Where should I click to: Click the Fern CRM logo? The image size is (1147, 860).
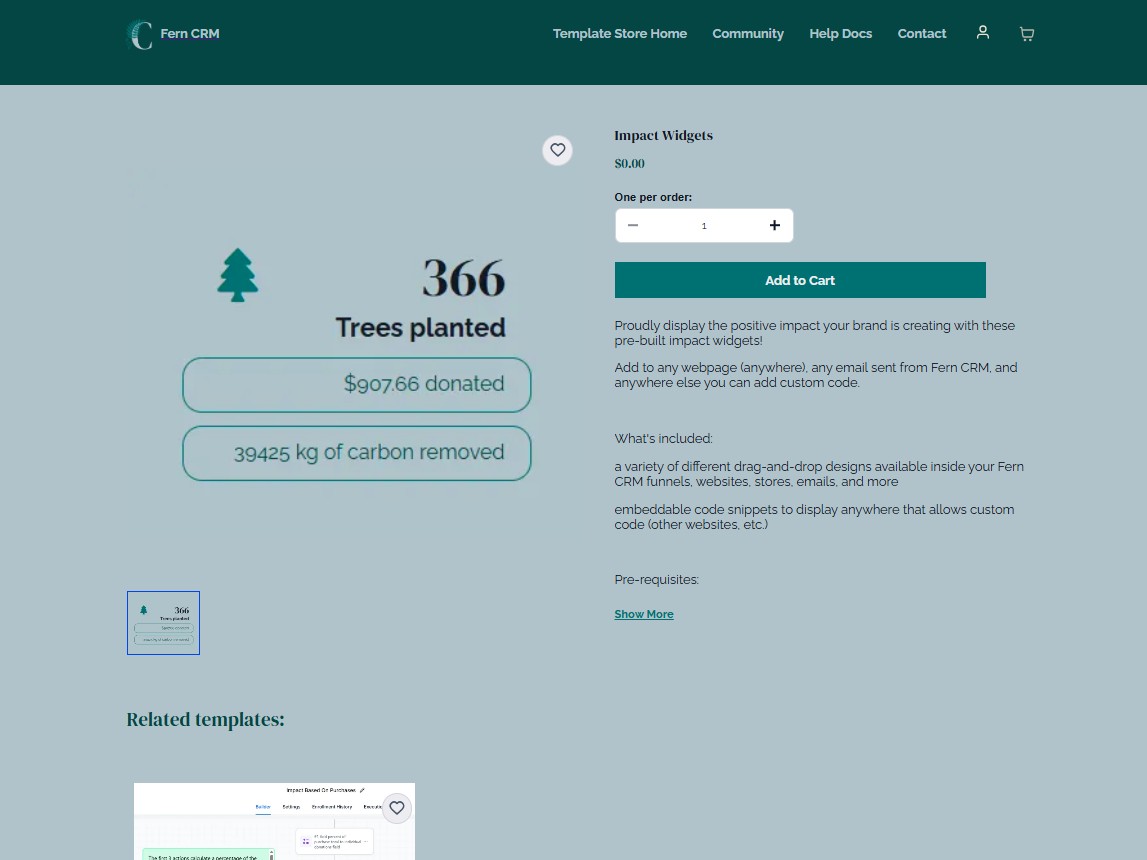[x=173, y=34]
